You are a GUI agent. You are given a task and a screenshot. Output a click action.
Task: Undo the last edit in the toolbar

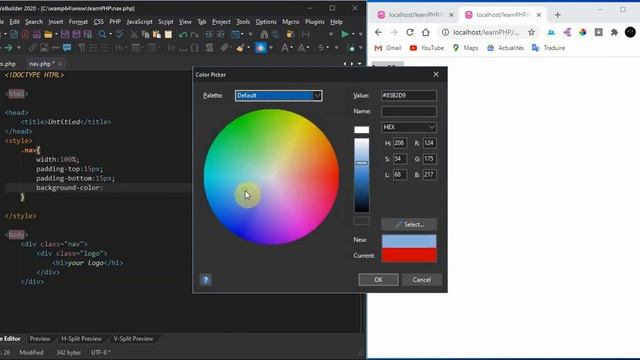(182, 34)
